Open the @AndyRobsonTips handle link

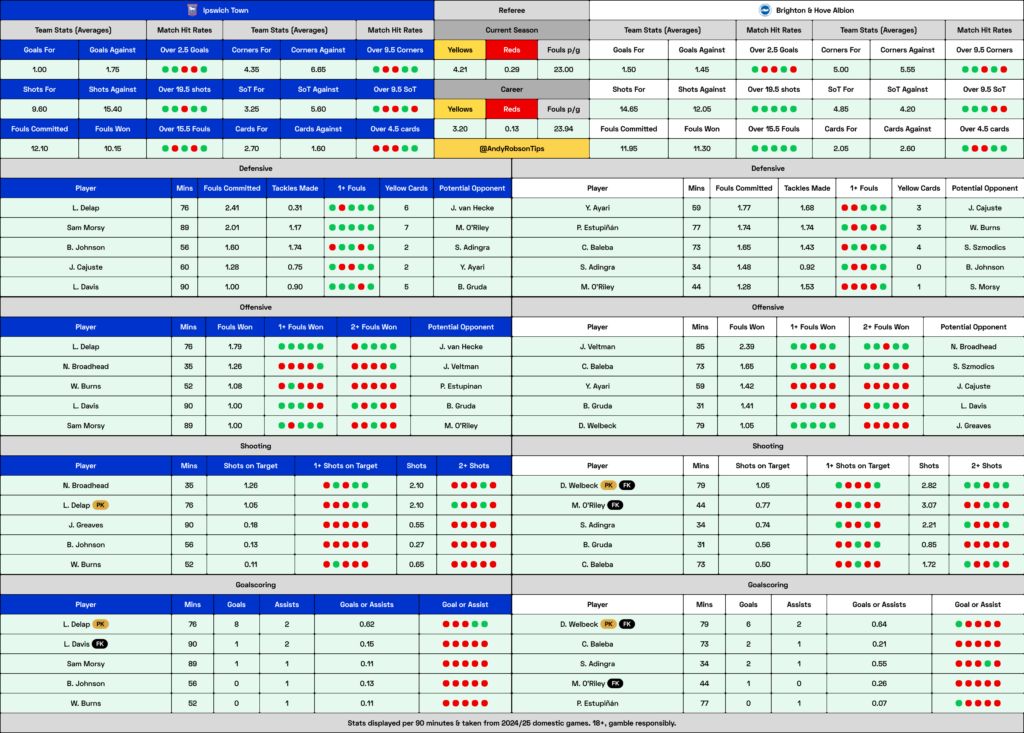click(511, 148)
